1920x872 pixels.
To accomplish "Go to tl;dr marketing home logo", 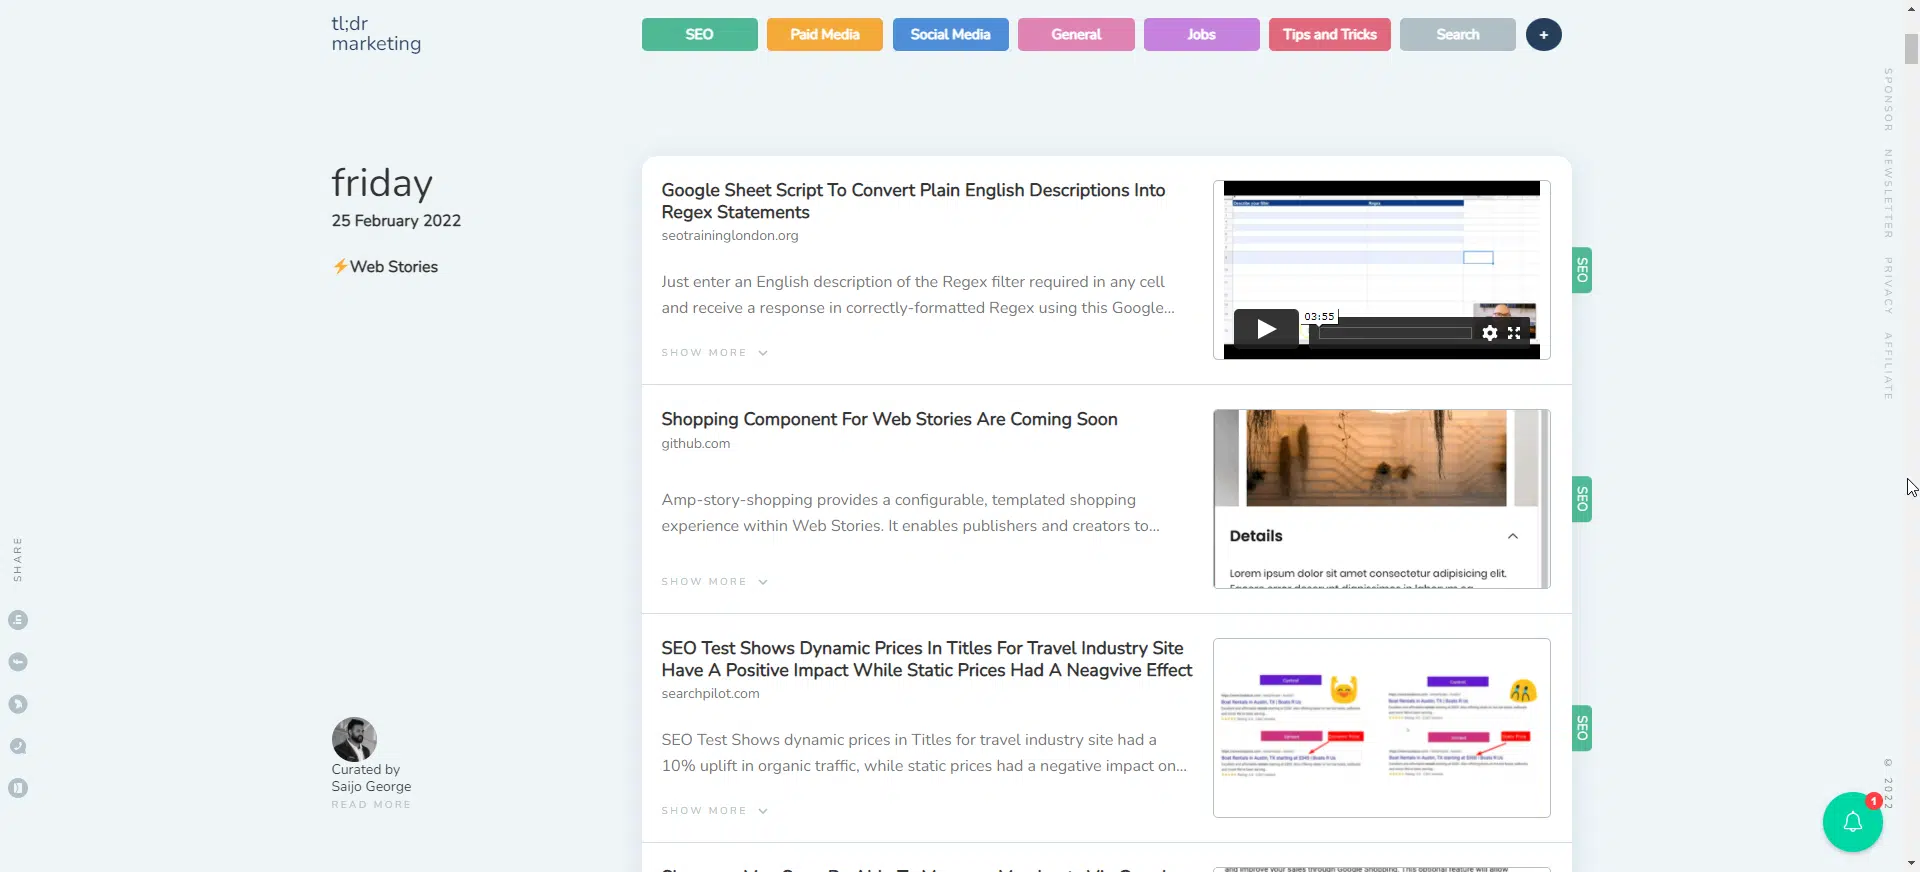I will point(376,34).
